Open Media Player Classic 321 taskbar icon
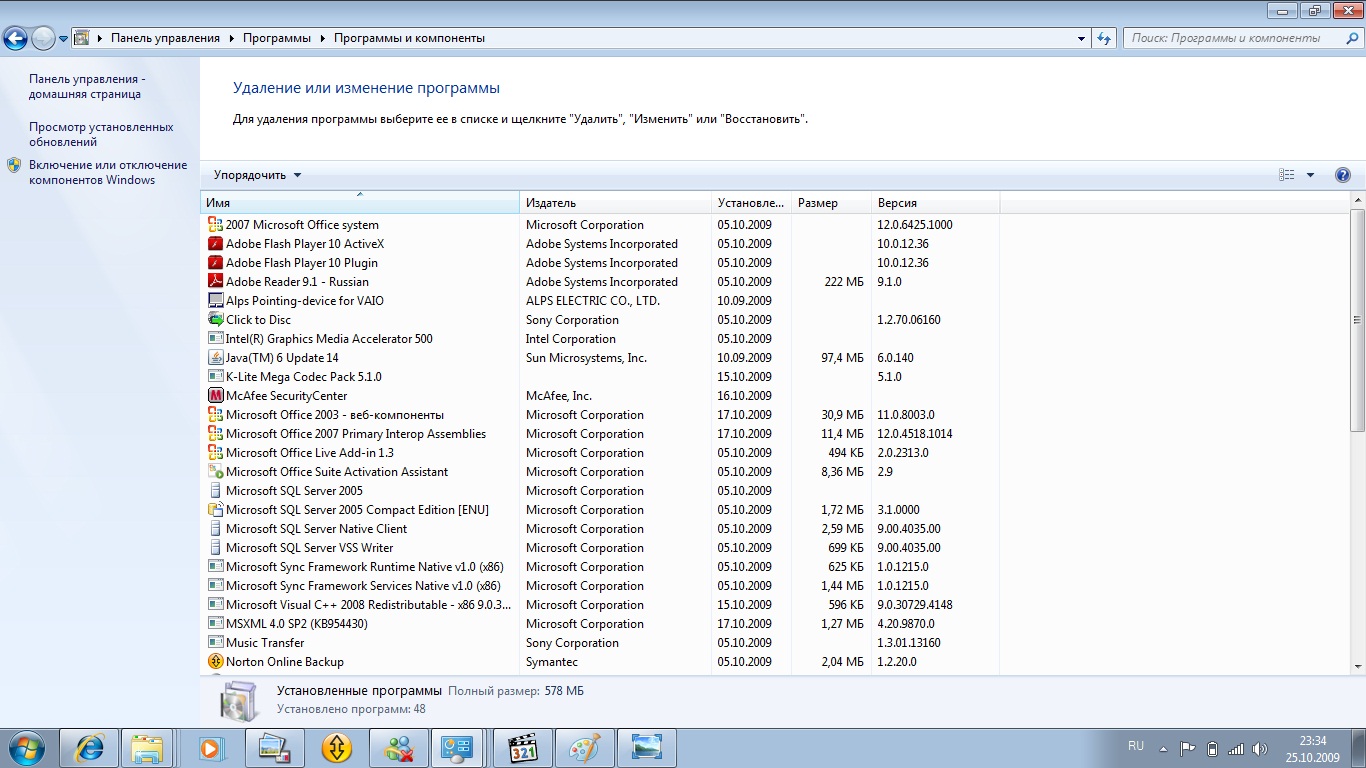 [x=523, y=748]
